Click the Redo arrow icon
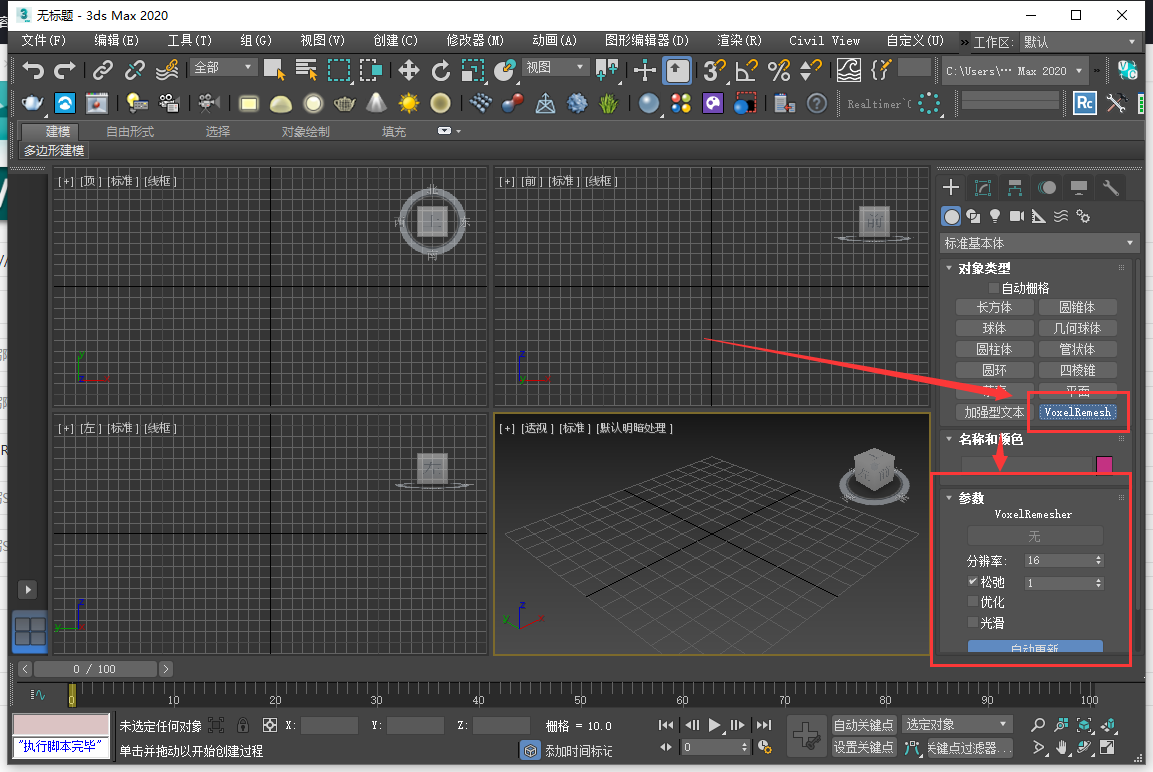1153x772 pixels. [x=65, y=71]
